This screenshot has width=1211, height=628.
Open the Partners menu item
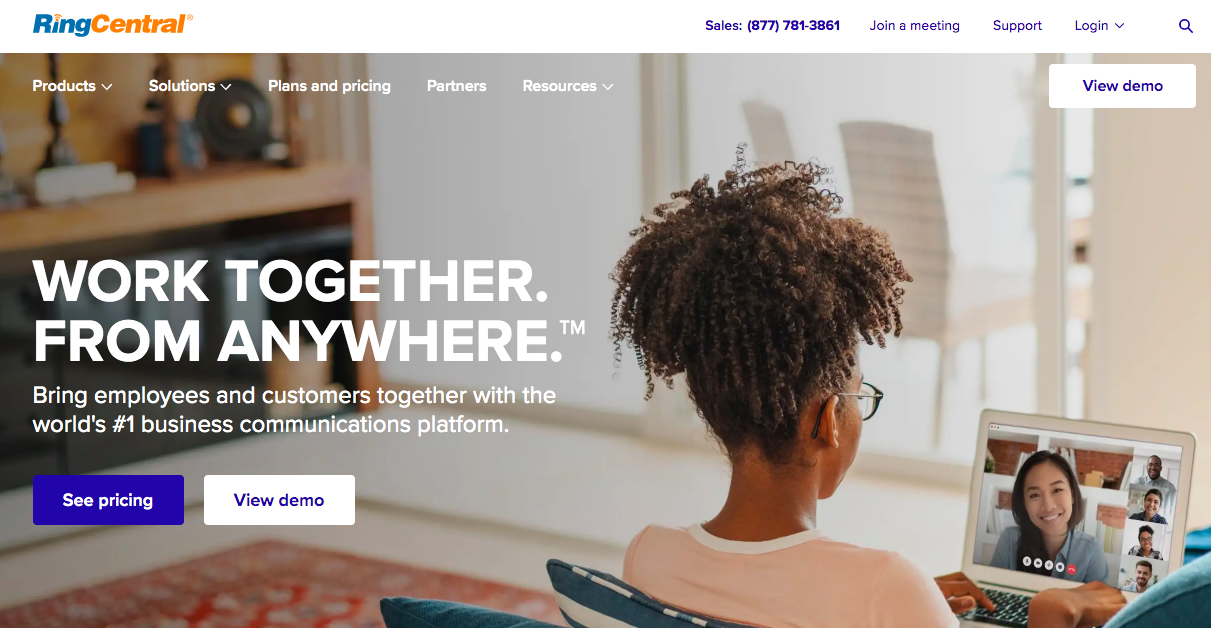(456, 86)
